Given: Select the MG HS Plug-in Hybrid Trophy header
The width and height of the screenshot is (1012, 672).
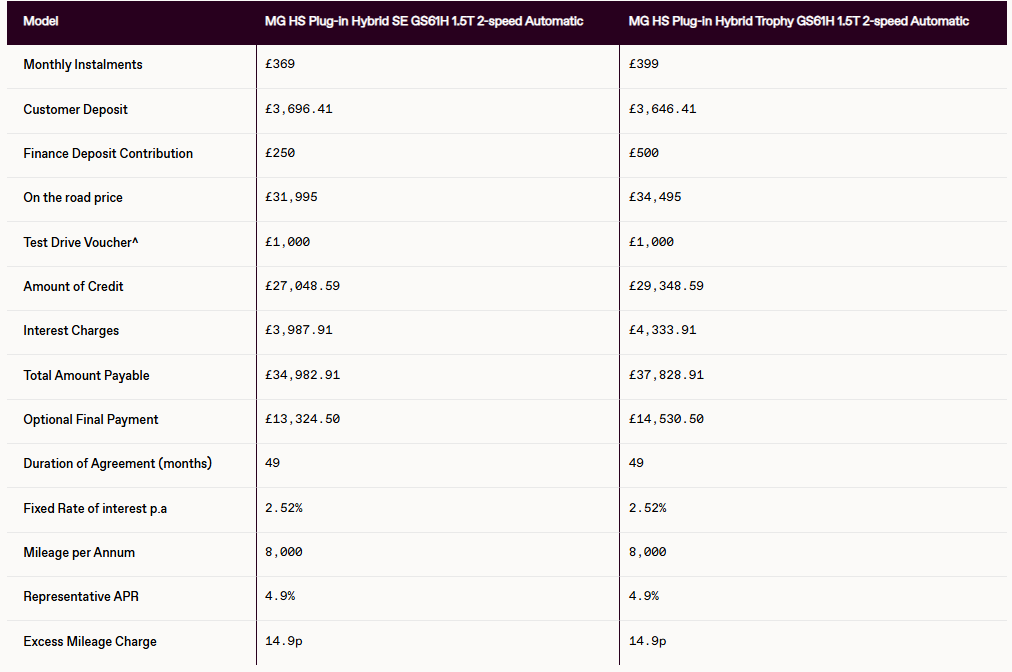Looking at the screenshot, I should (x=798, y=21).
